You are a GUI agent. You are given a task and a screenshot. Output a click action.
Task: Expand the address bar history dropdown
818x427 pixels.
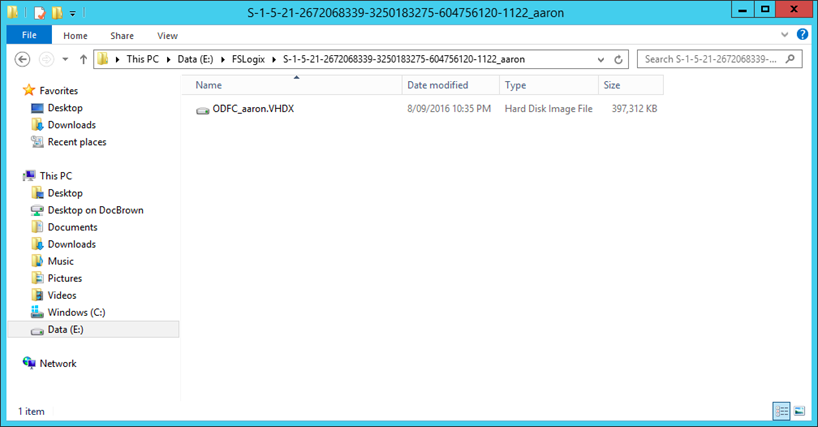[601, 59]
